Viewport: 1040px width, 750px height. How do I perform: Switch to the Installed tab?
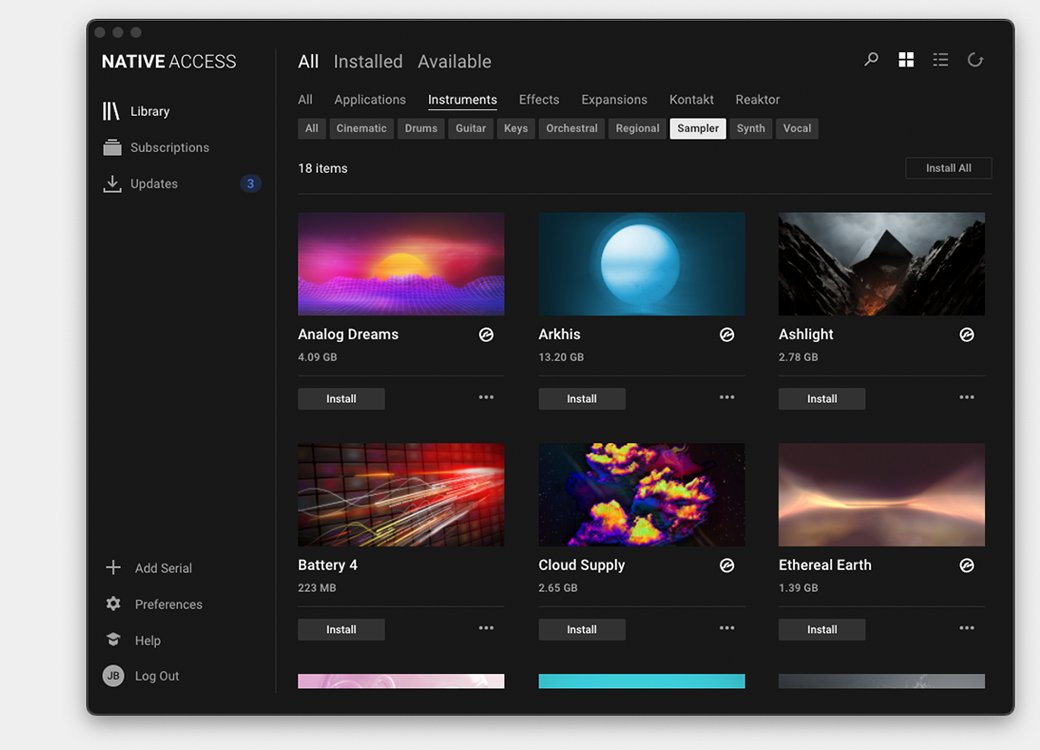pos(368,61)
